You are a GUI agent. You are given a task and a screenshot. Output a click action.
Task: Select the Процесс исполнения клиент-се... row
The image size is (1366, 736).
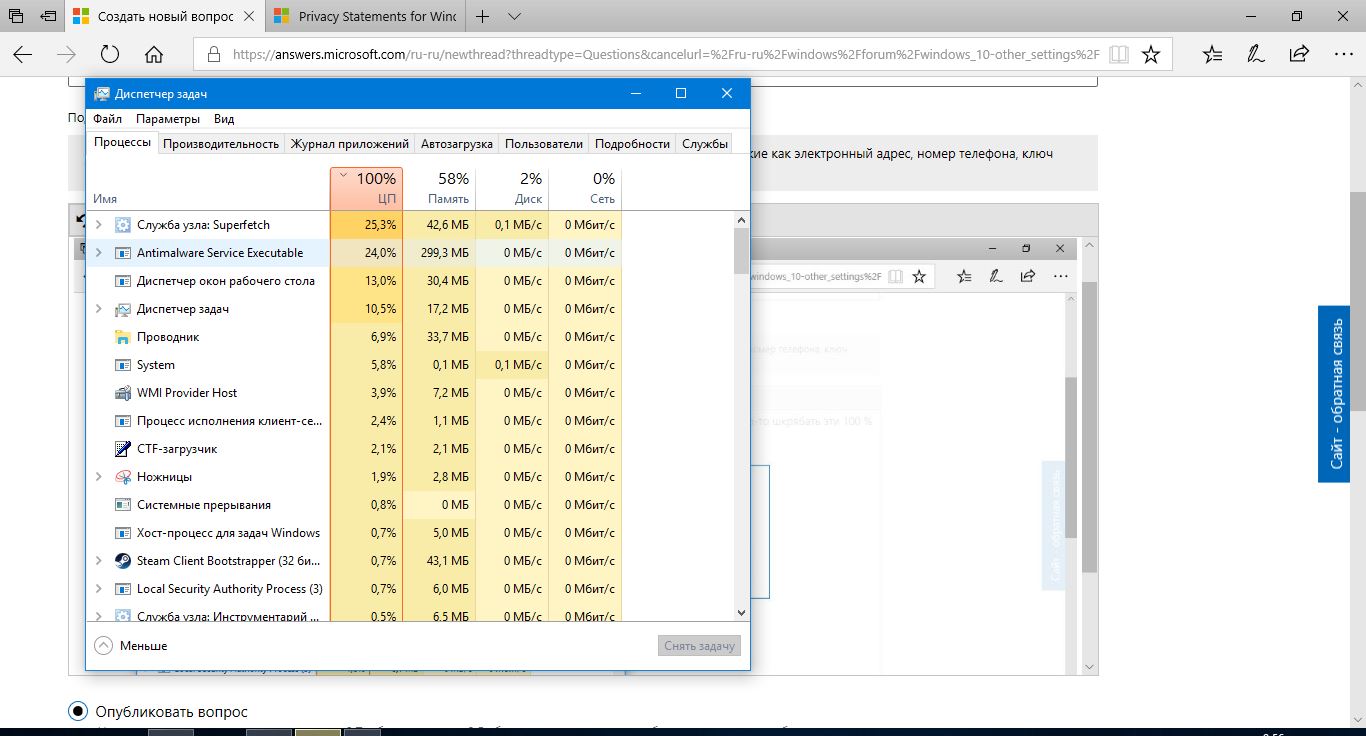pyautogui.click(x=354, y=421)
